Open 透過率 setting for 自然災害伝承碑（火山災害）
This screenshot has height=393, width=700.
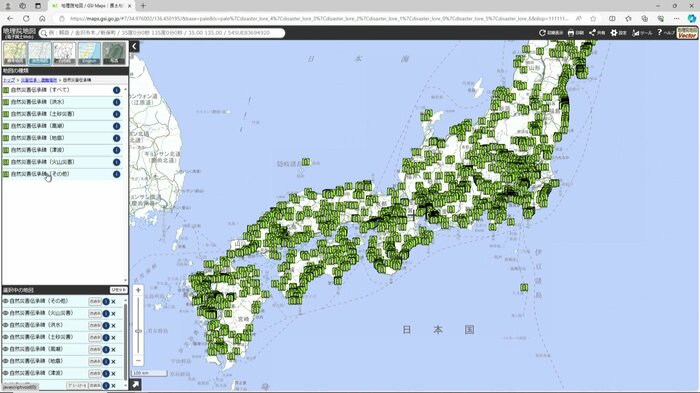tap(95, 314)
